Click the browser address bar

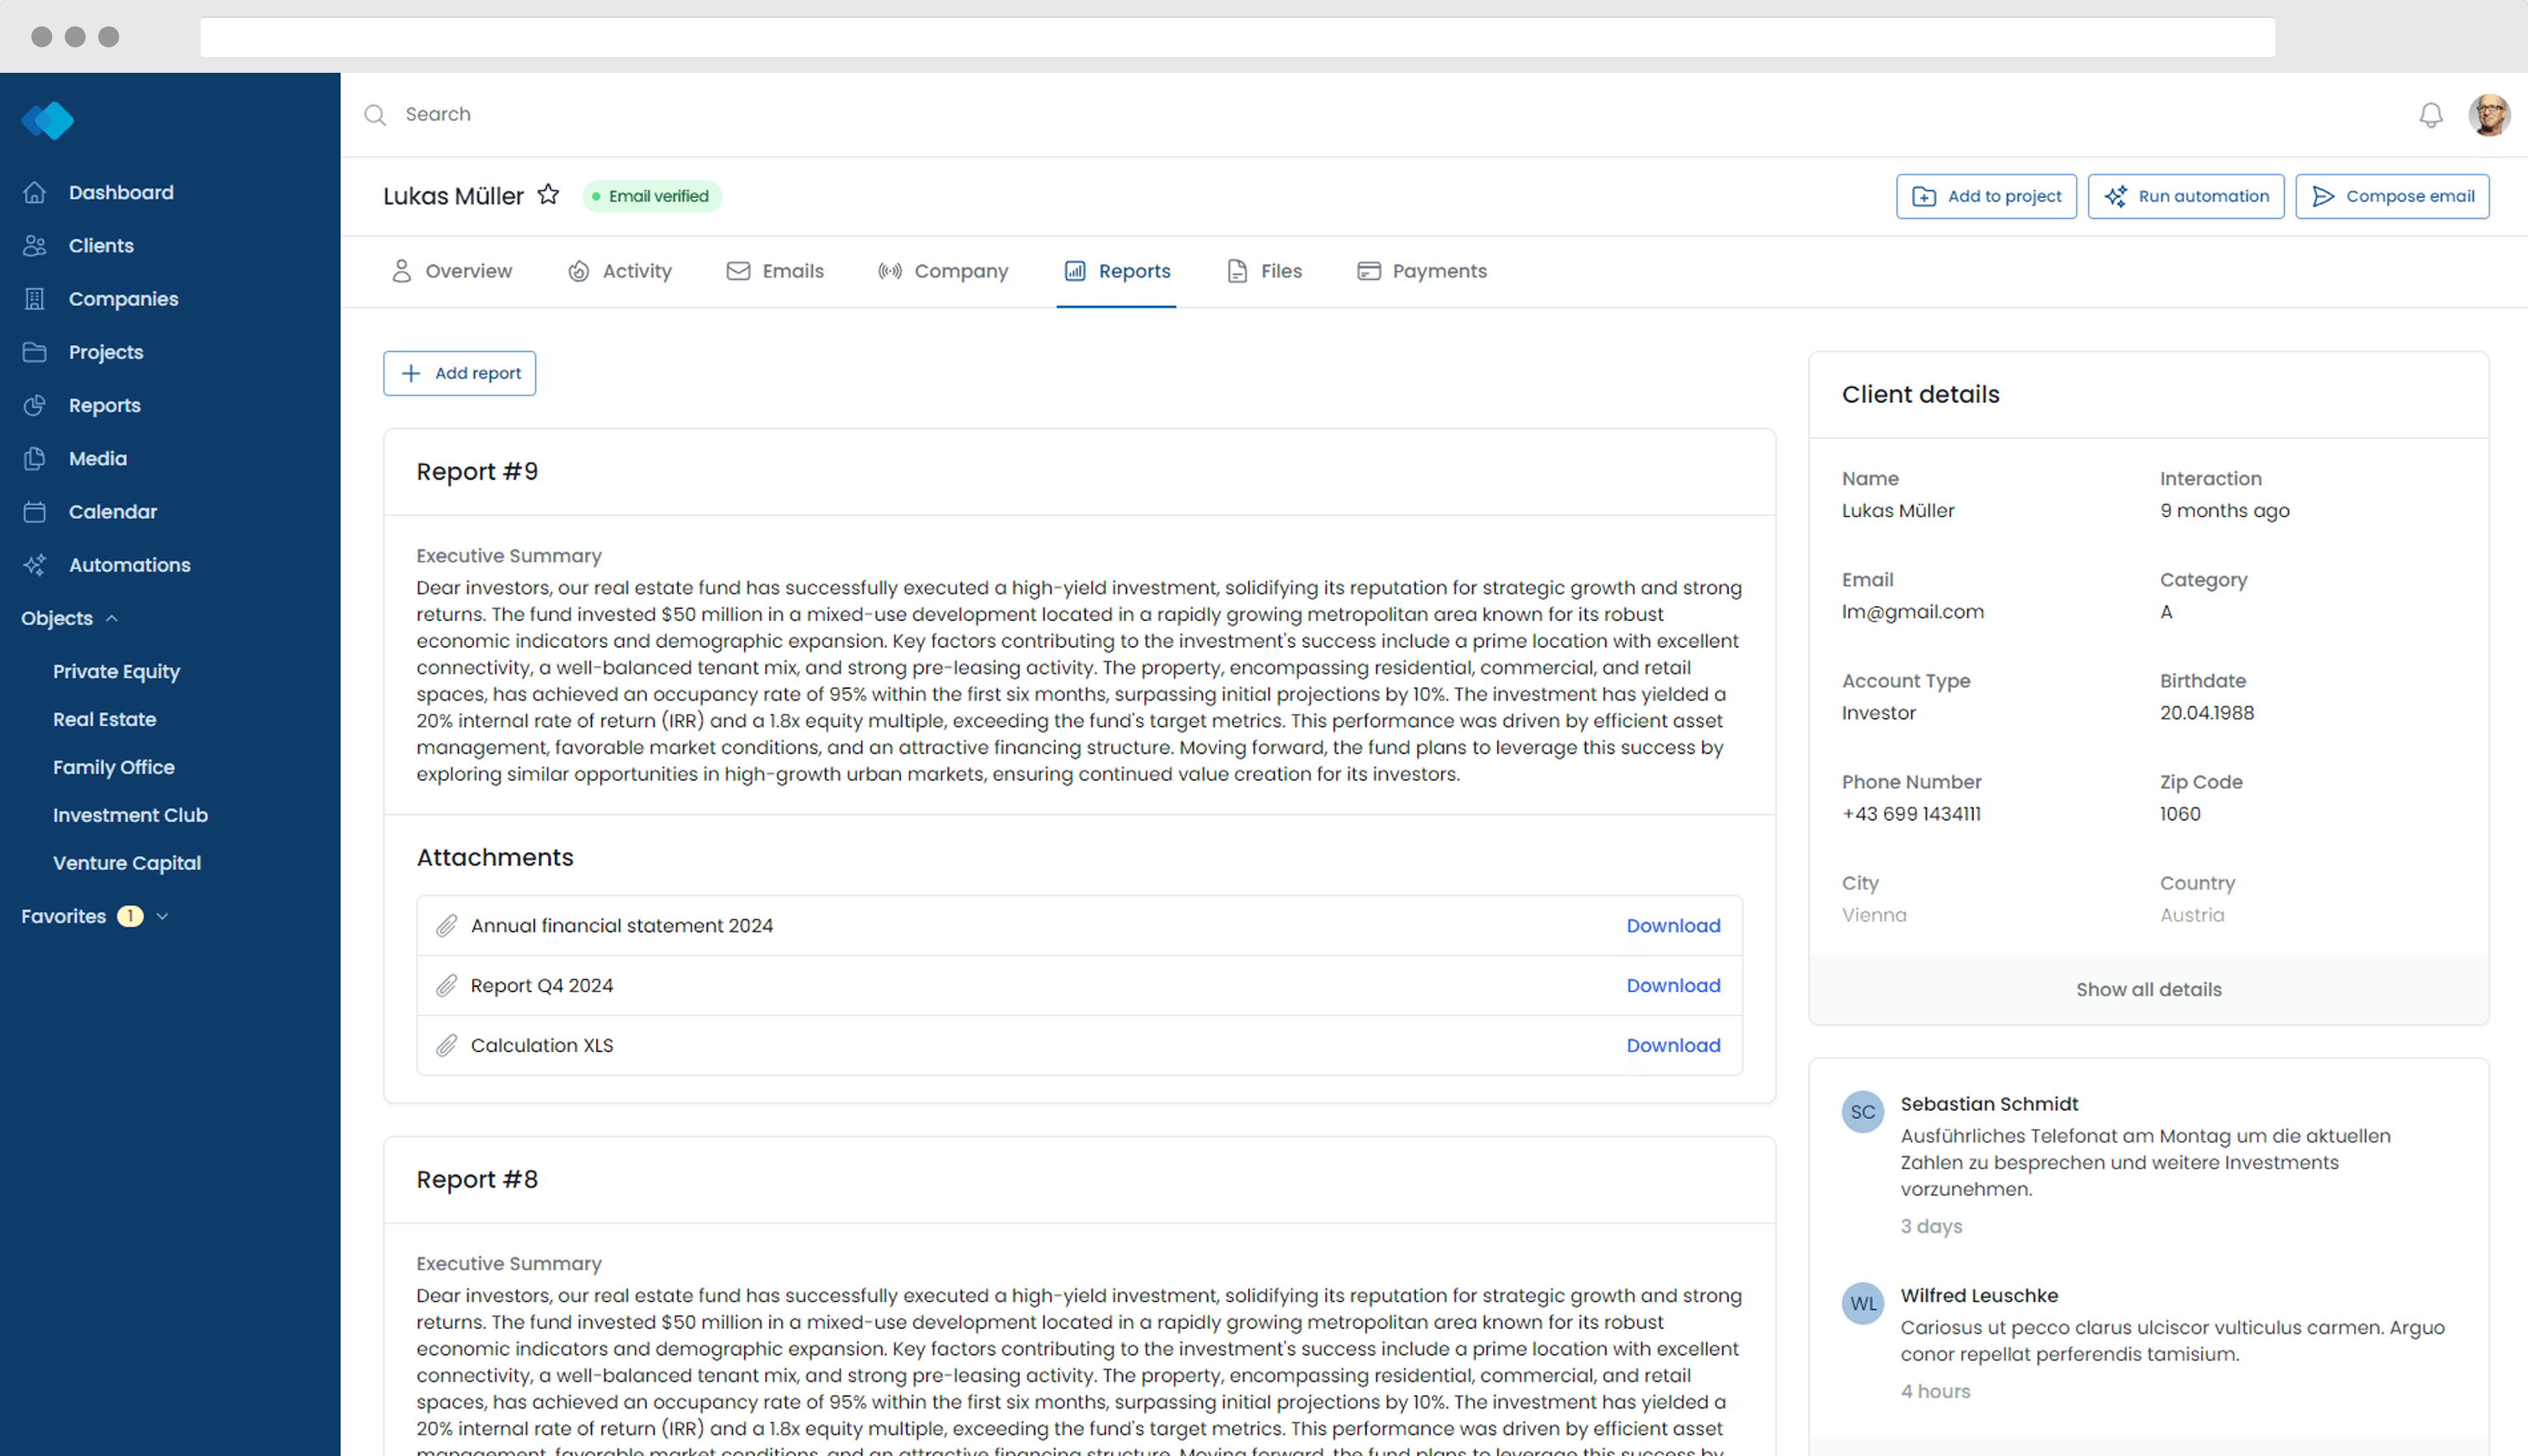pyautogui.click(x=1237, y=37)
